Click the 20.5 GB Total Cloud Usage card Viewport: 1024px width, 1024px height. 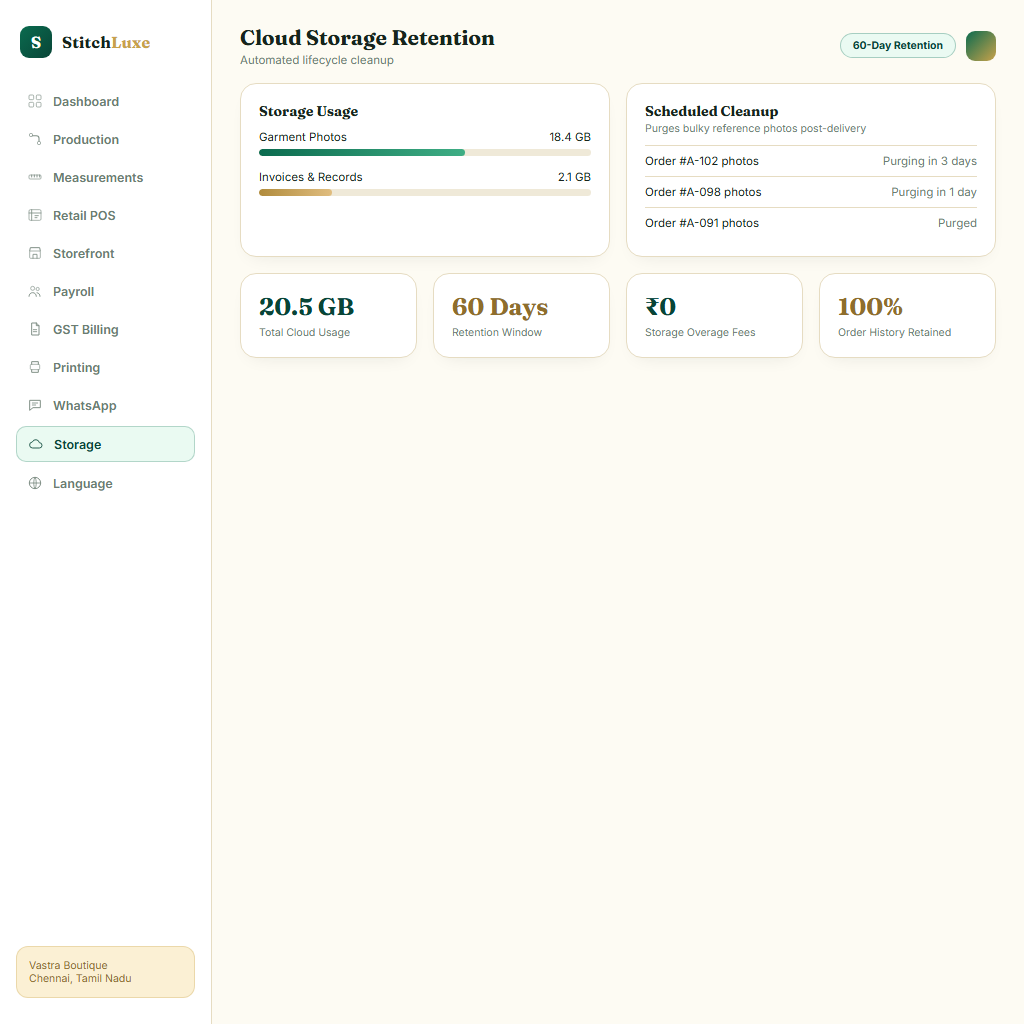tap(328, 315)
